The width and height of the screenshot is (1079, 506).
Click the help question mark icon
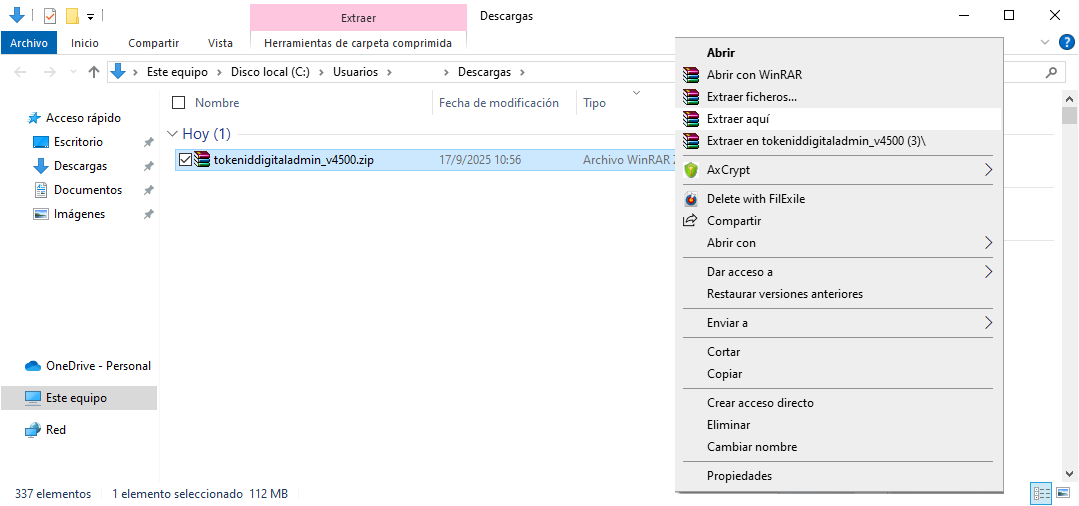[x=1066, y=42]
